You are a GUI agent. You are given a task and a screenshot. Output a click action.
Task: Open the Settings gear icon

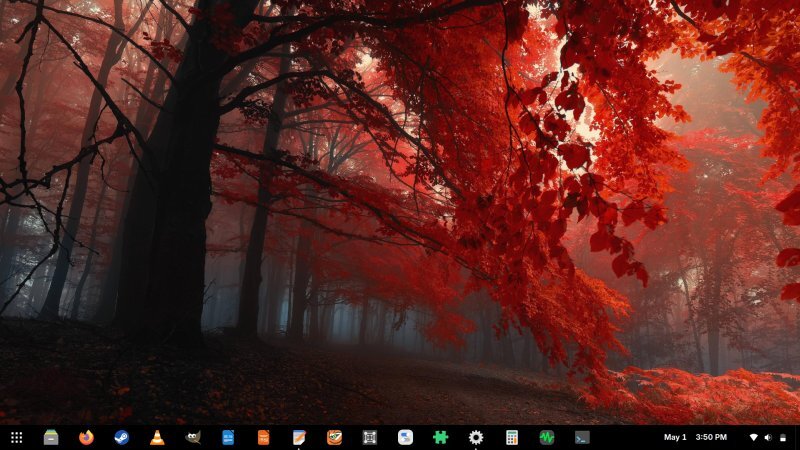(x=476, y=437)
